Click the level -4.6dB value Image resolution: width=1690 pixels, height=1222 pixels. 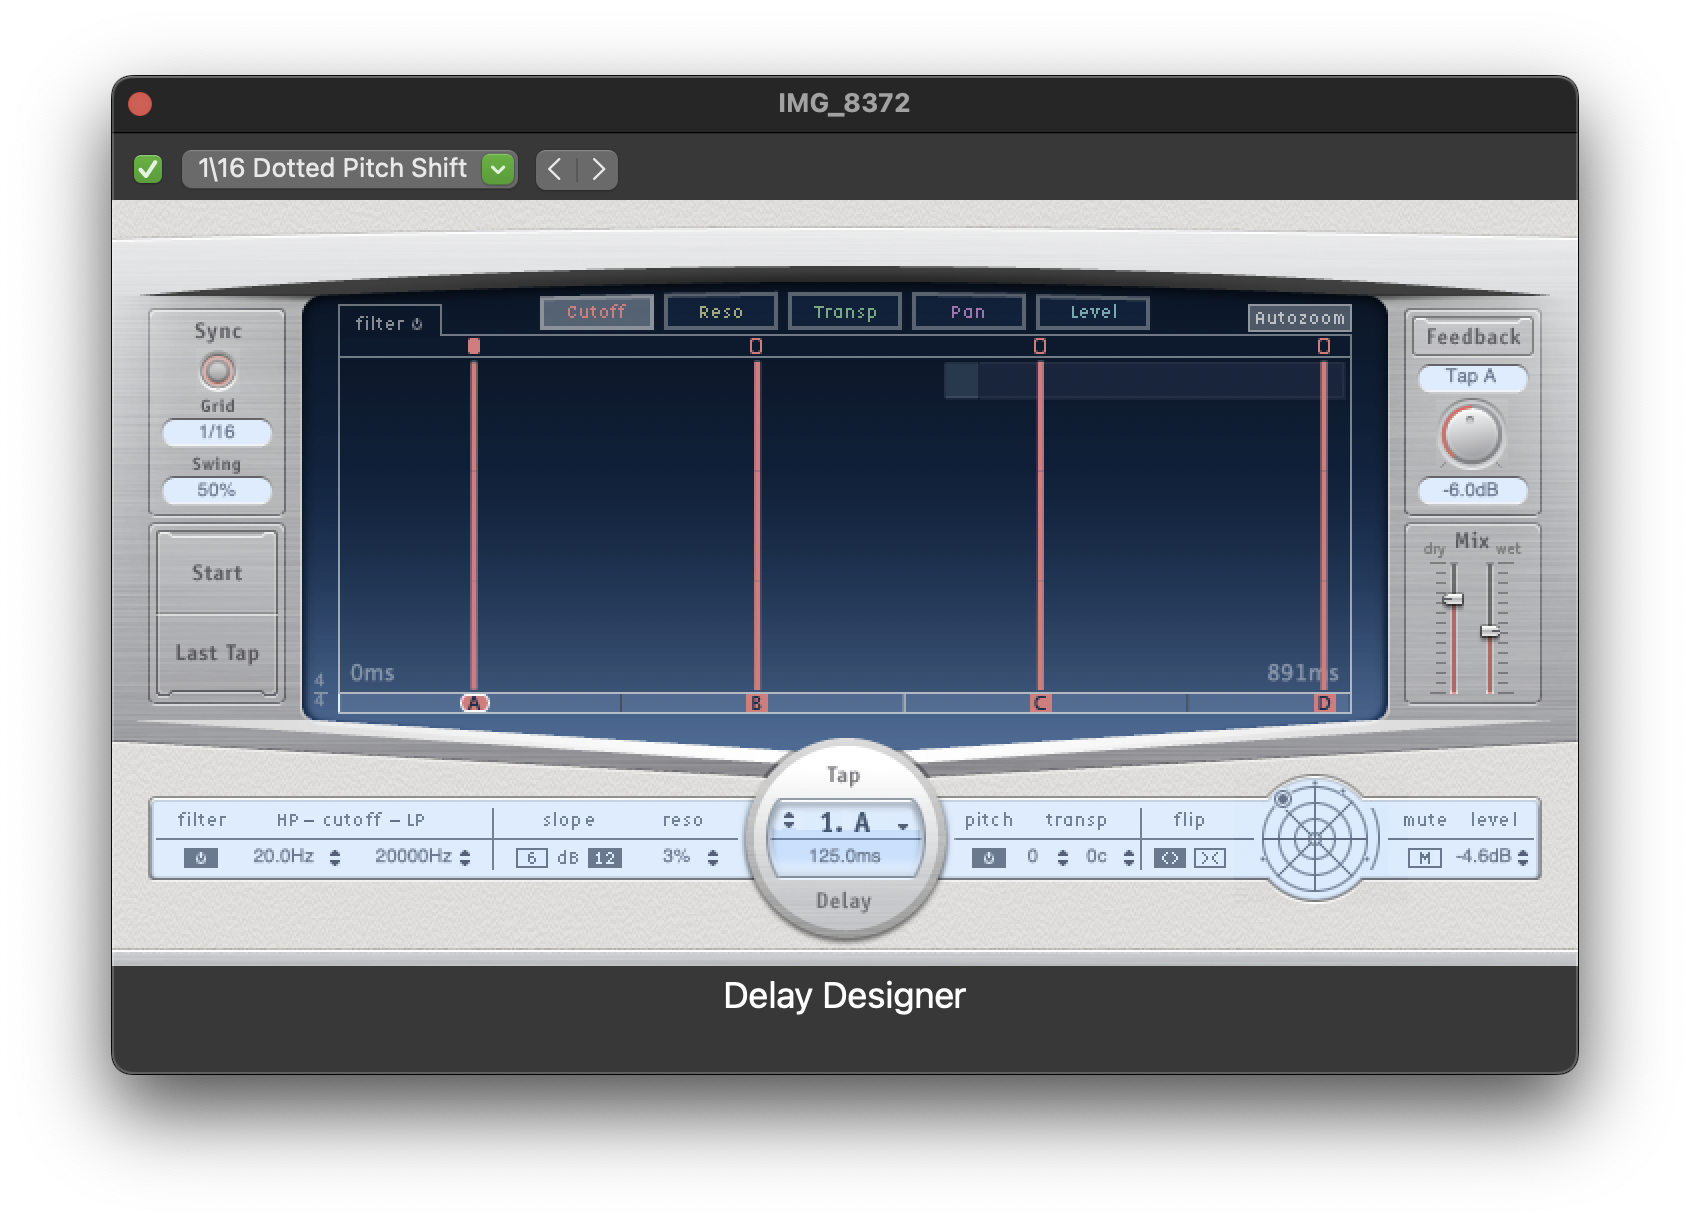click(1483, 856)
